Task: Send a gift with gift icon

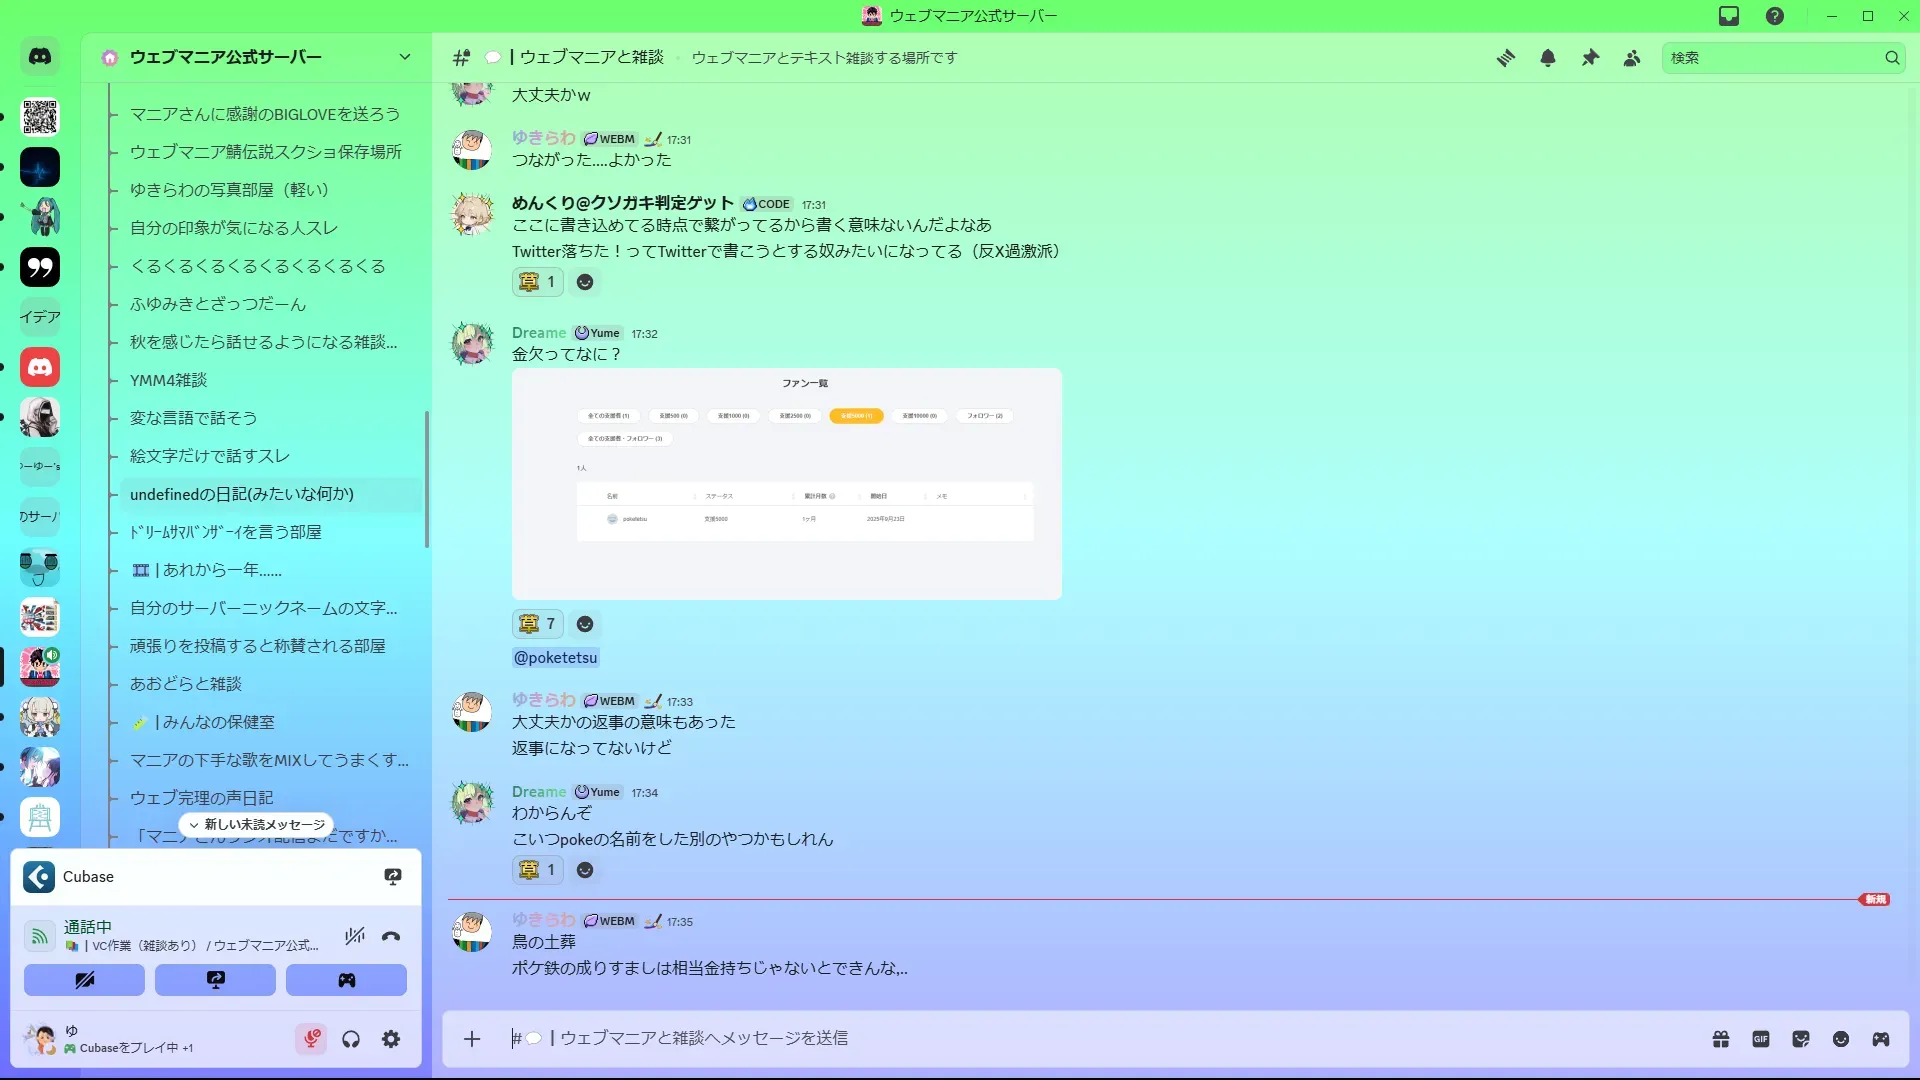Action: tap(1721, 1039)
